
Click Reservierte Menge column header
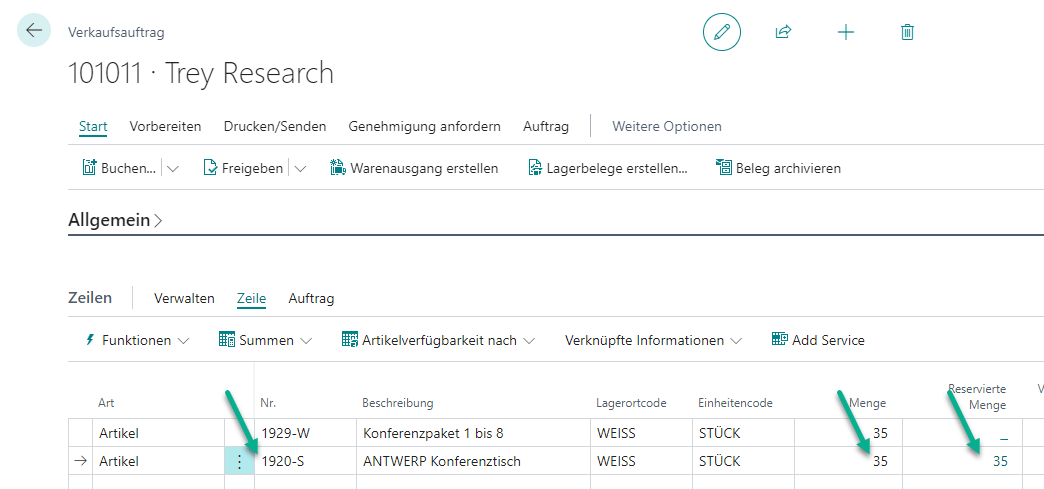click(x=977, y=397)
